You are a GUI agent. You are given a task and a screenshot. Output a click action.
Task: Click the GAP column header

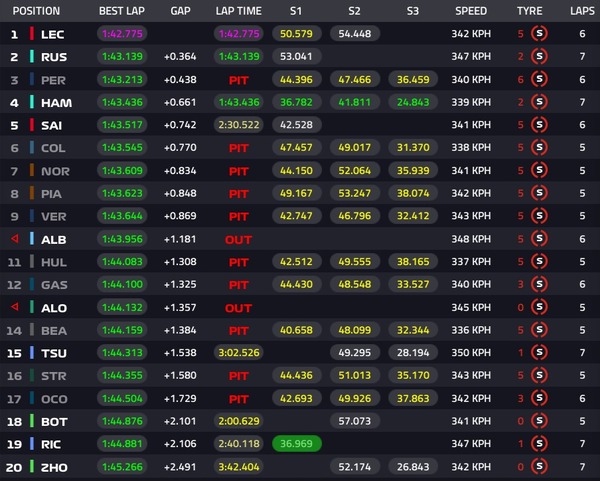[181, 11]
